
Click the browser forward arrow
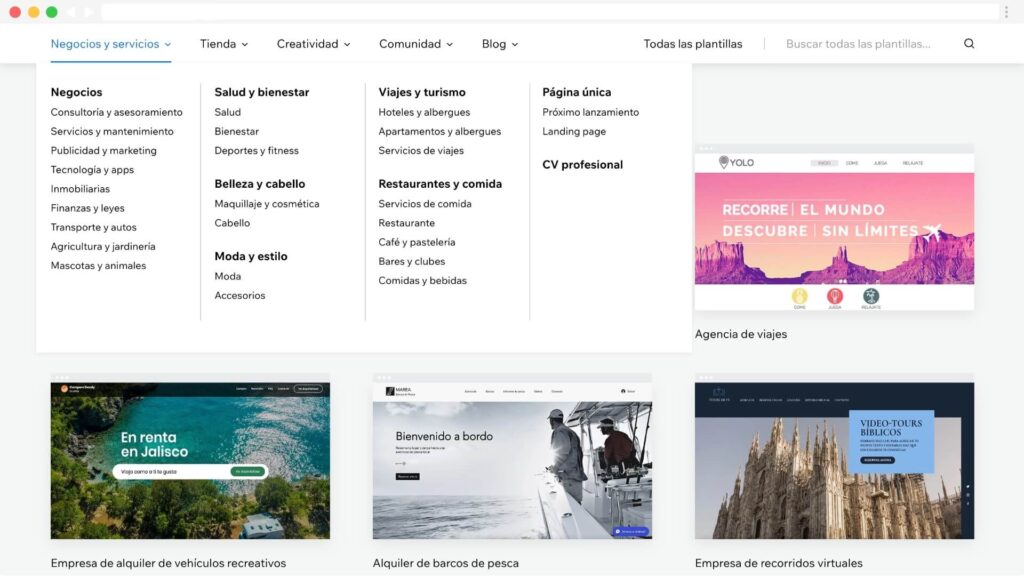point(89,12)
